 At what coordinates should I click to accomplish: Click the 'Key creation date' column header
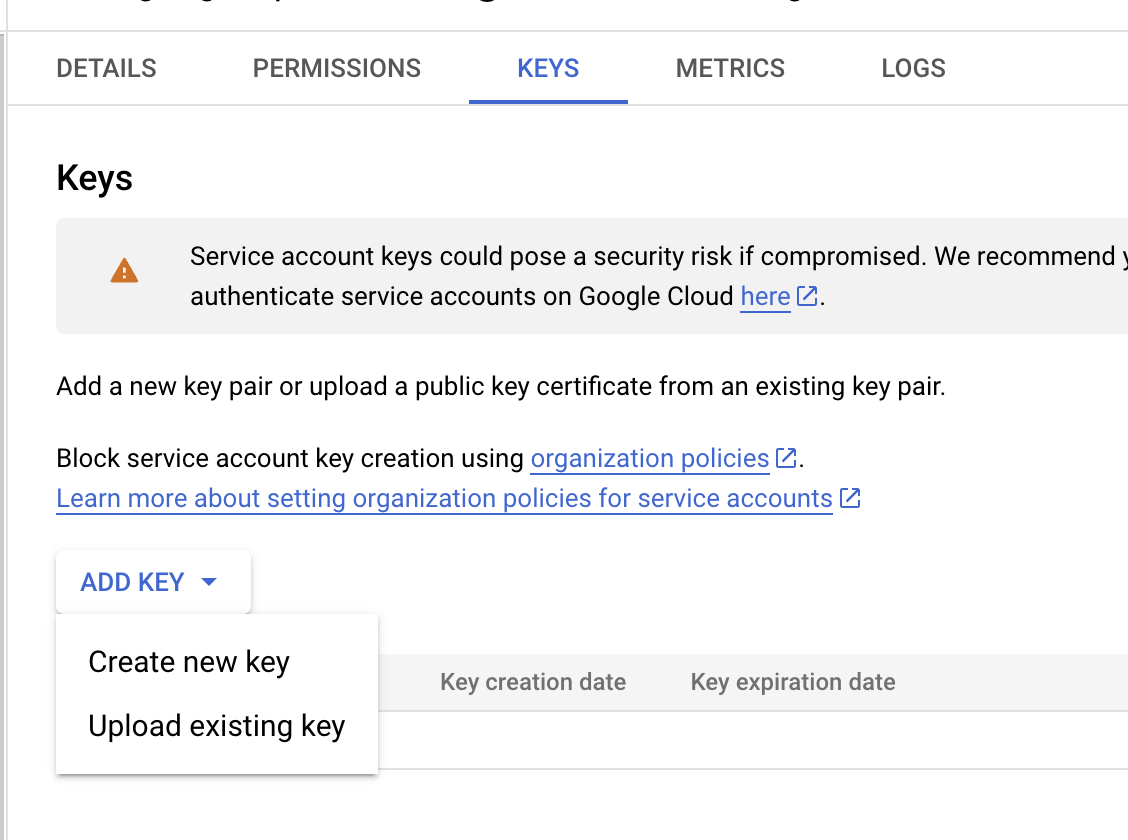point(532,681)
